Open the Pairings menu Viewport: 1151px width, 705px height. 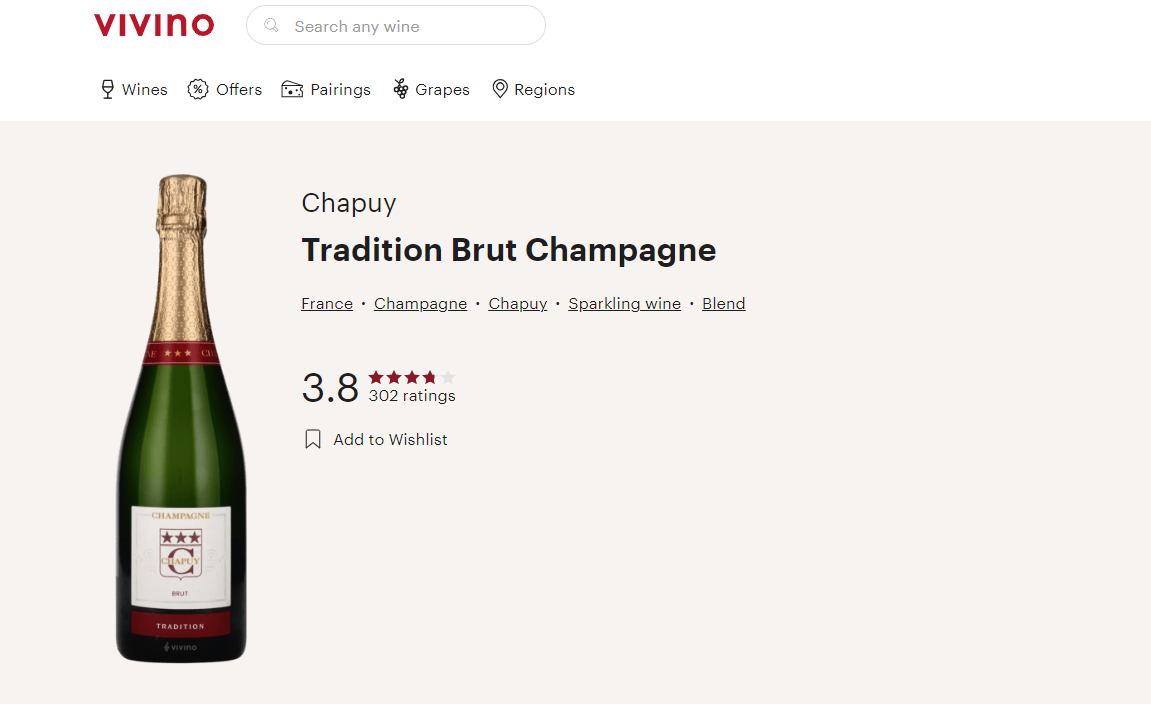click(x=340, y=90)
